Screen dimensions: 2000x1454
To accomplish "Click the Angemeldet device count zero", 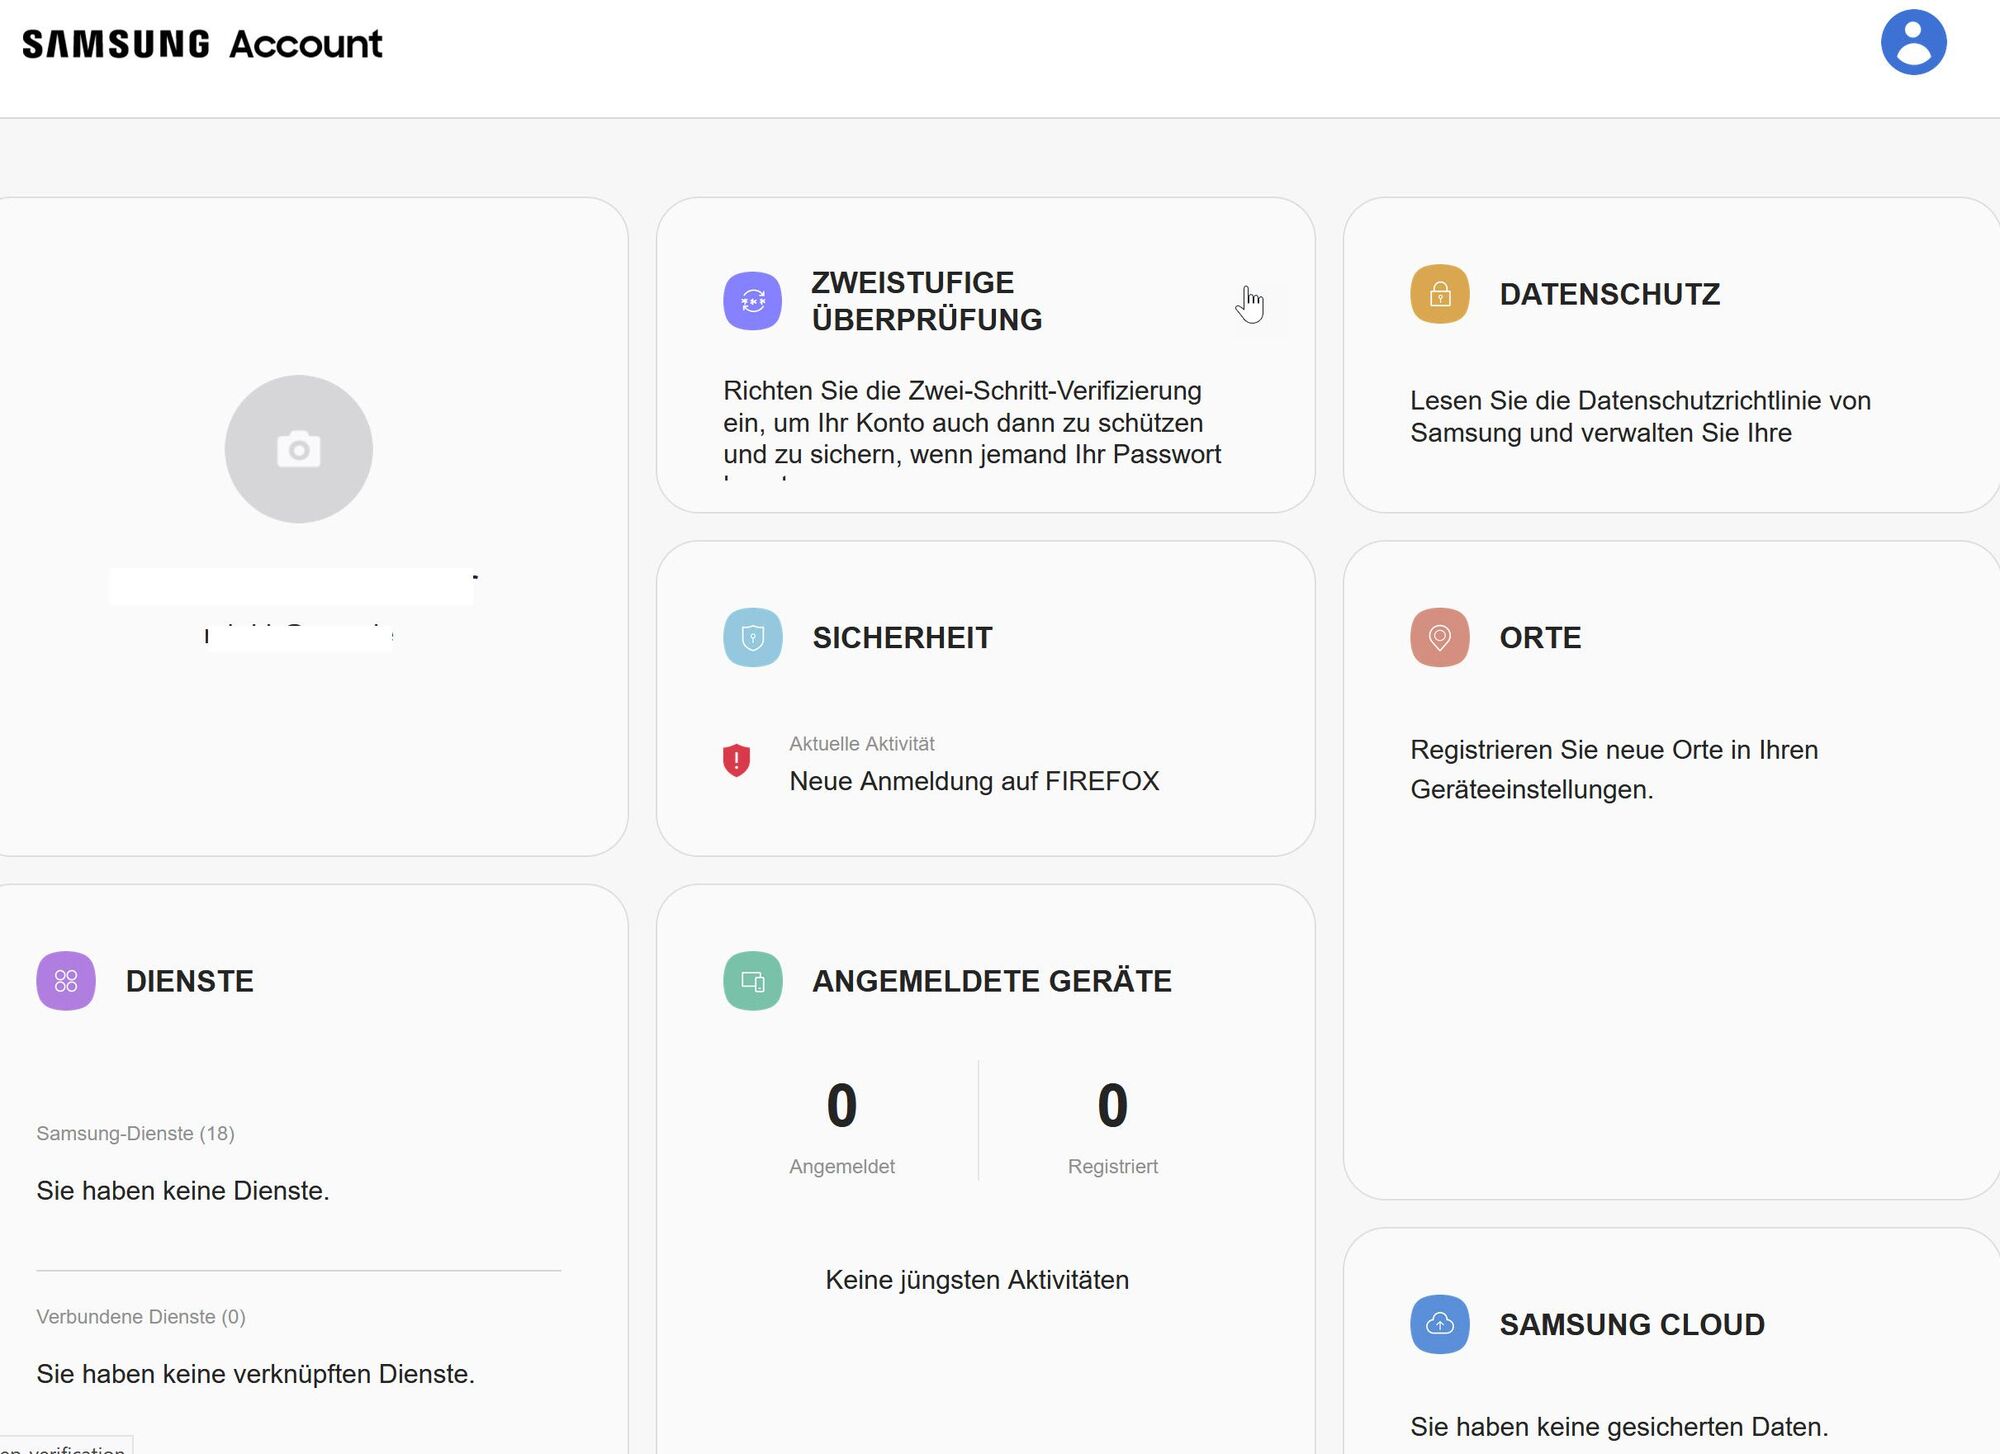I will pos(841,1105).
